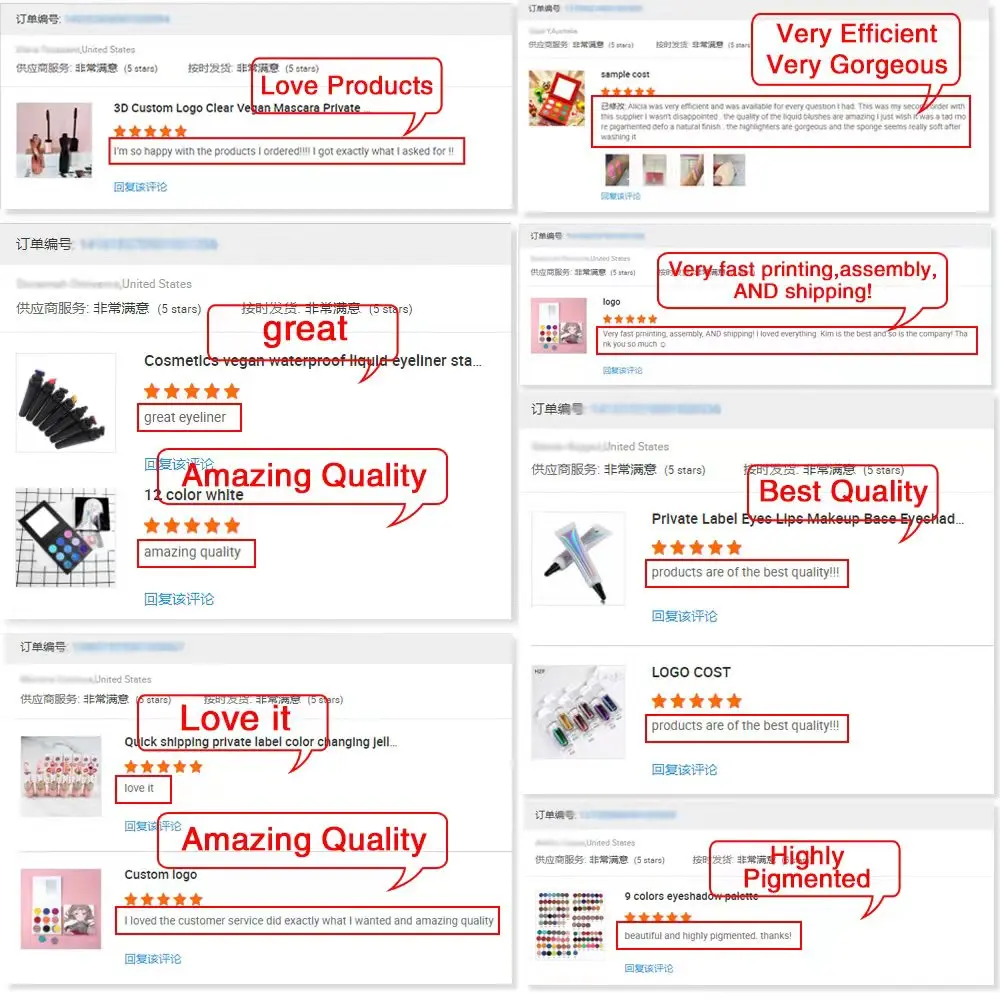Open the liquid eyeliner product thumbnail
This screenshot has height=1000, width=1000.
coord(66,403)
